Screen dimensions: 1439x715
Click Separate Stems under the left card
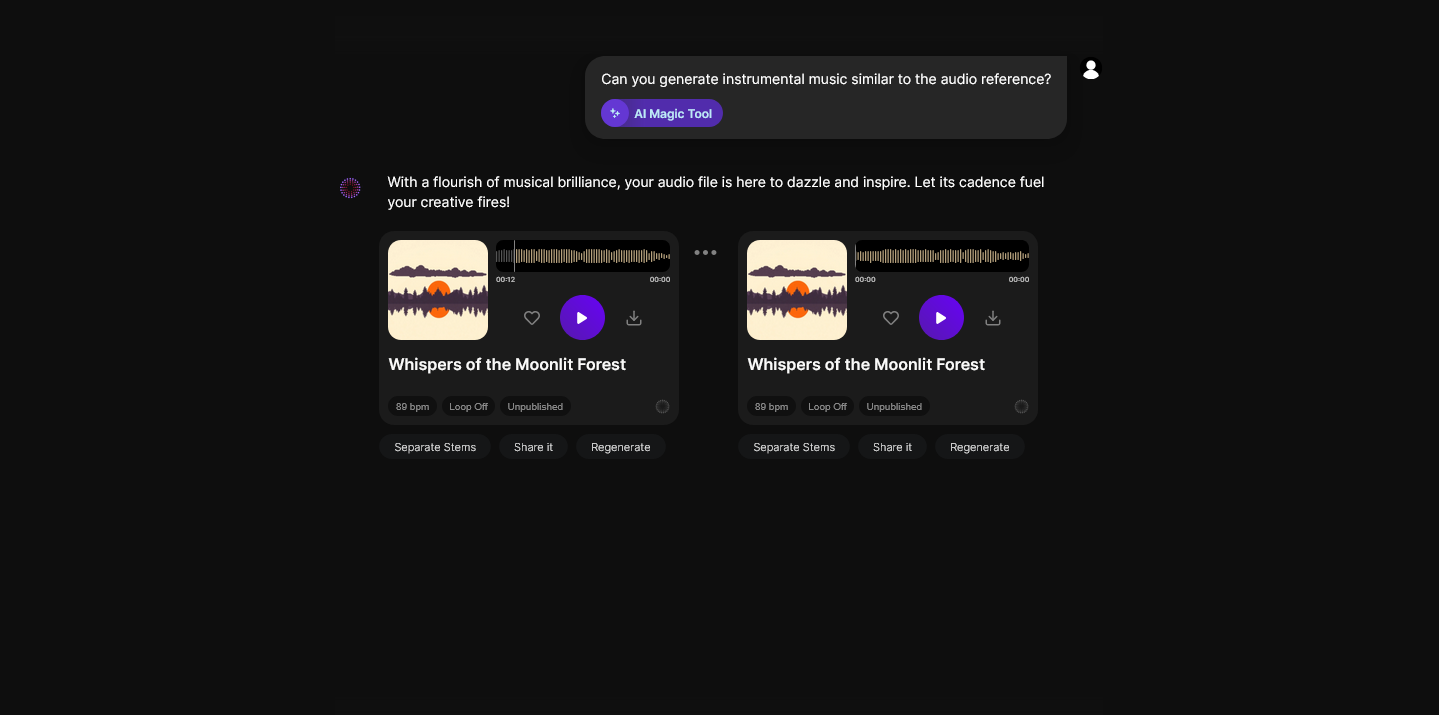coord(435,447)
